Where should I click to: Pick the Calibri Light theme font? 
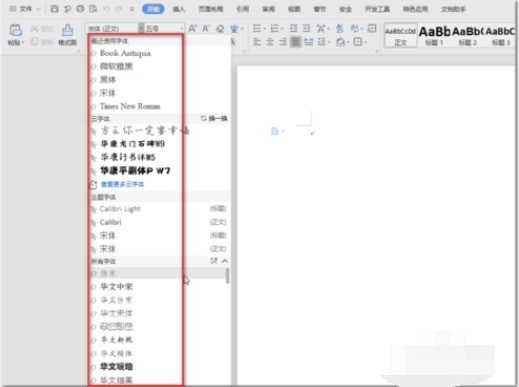(120, 209)
